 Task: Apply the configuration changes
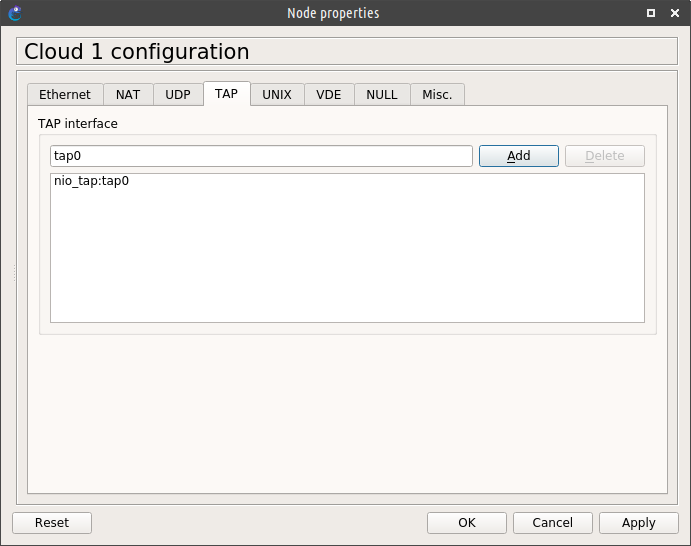point(638,523)
